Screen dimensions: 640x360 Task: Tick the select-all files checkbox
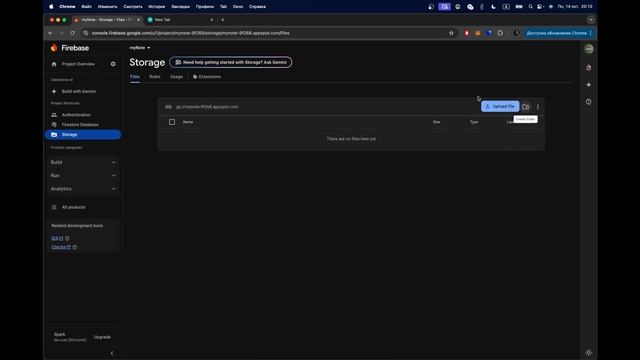[x=172, y=122]
